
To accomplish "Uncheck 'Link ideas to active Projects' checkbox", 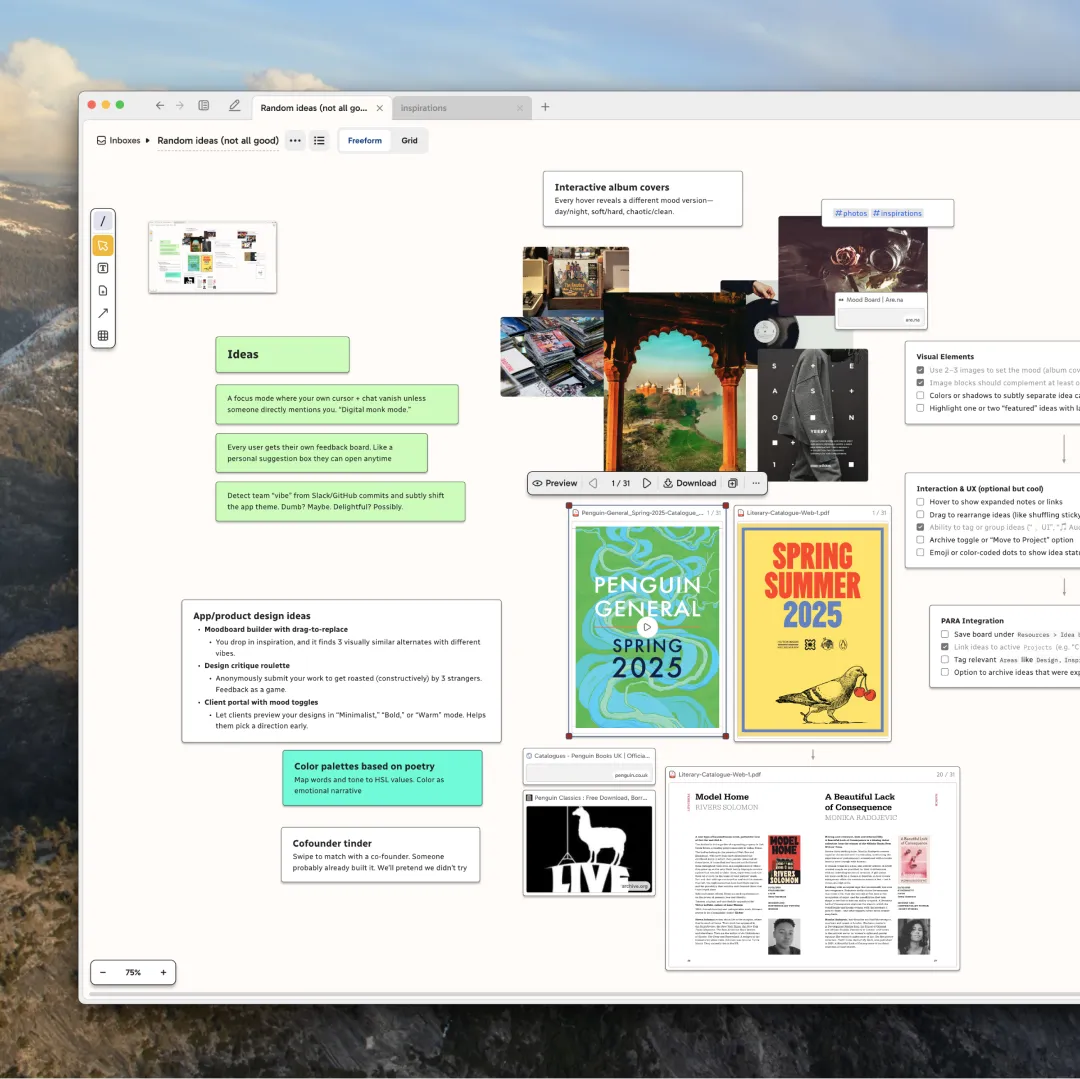I will point(944,647).
